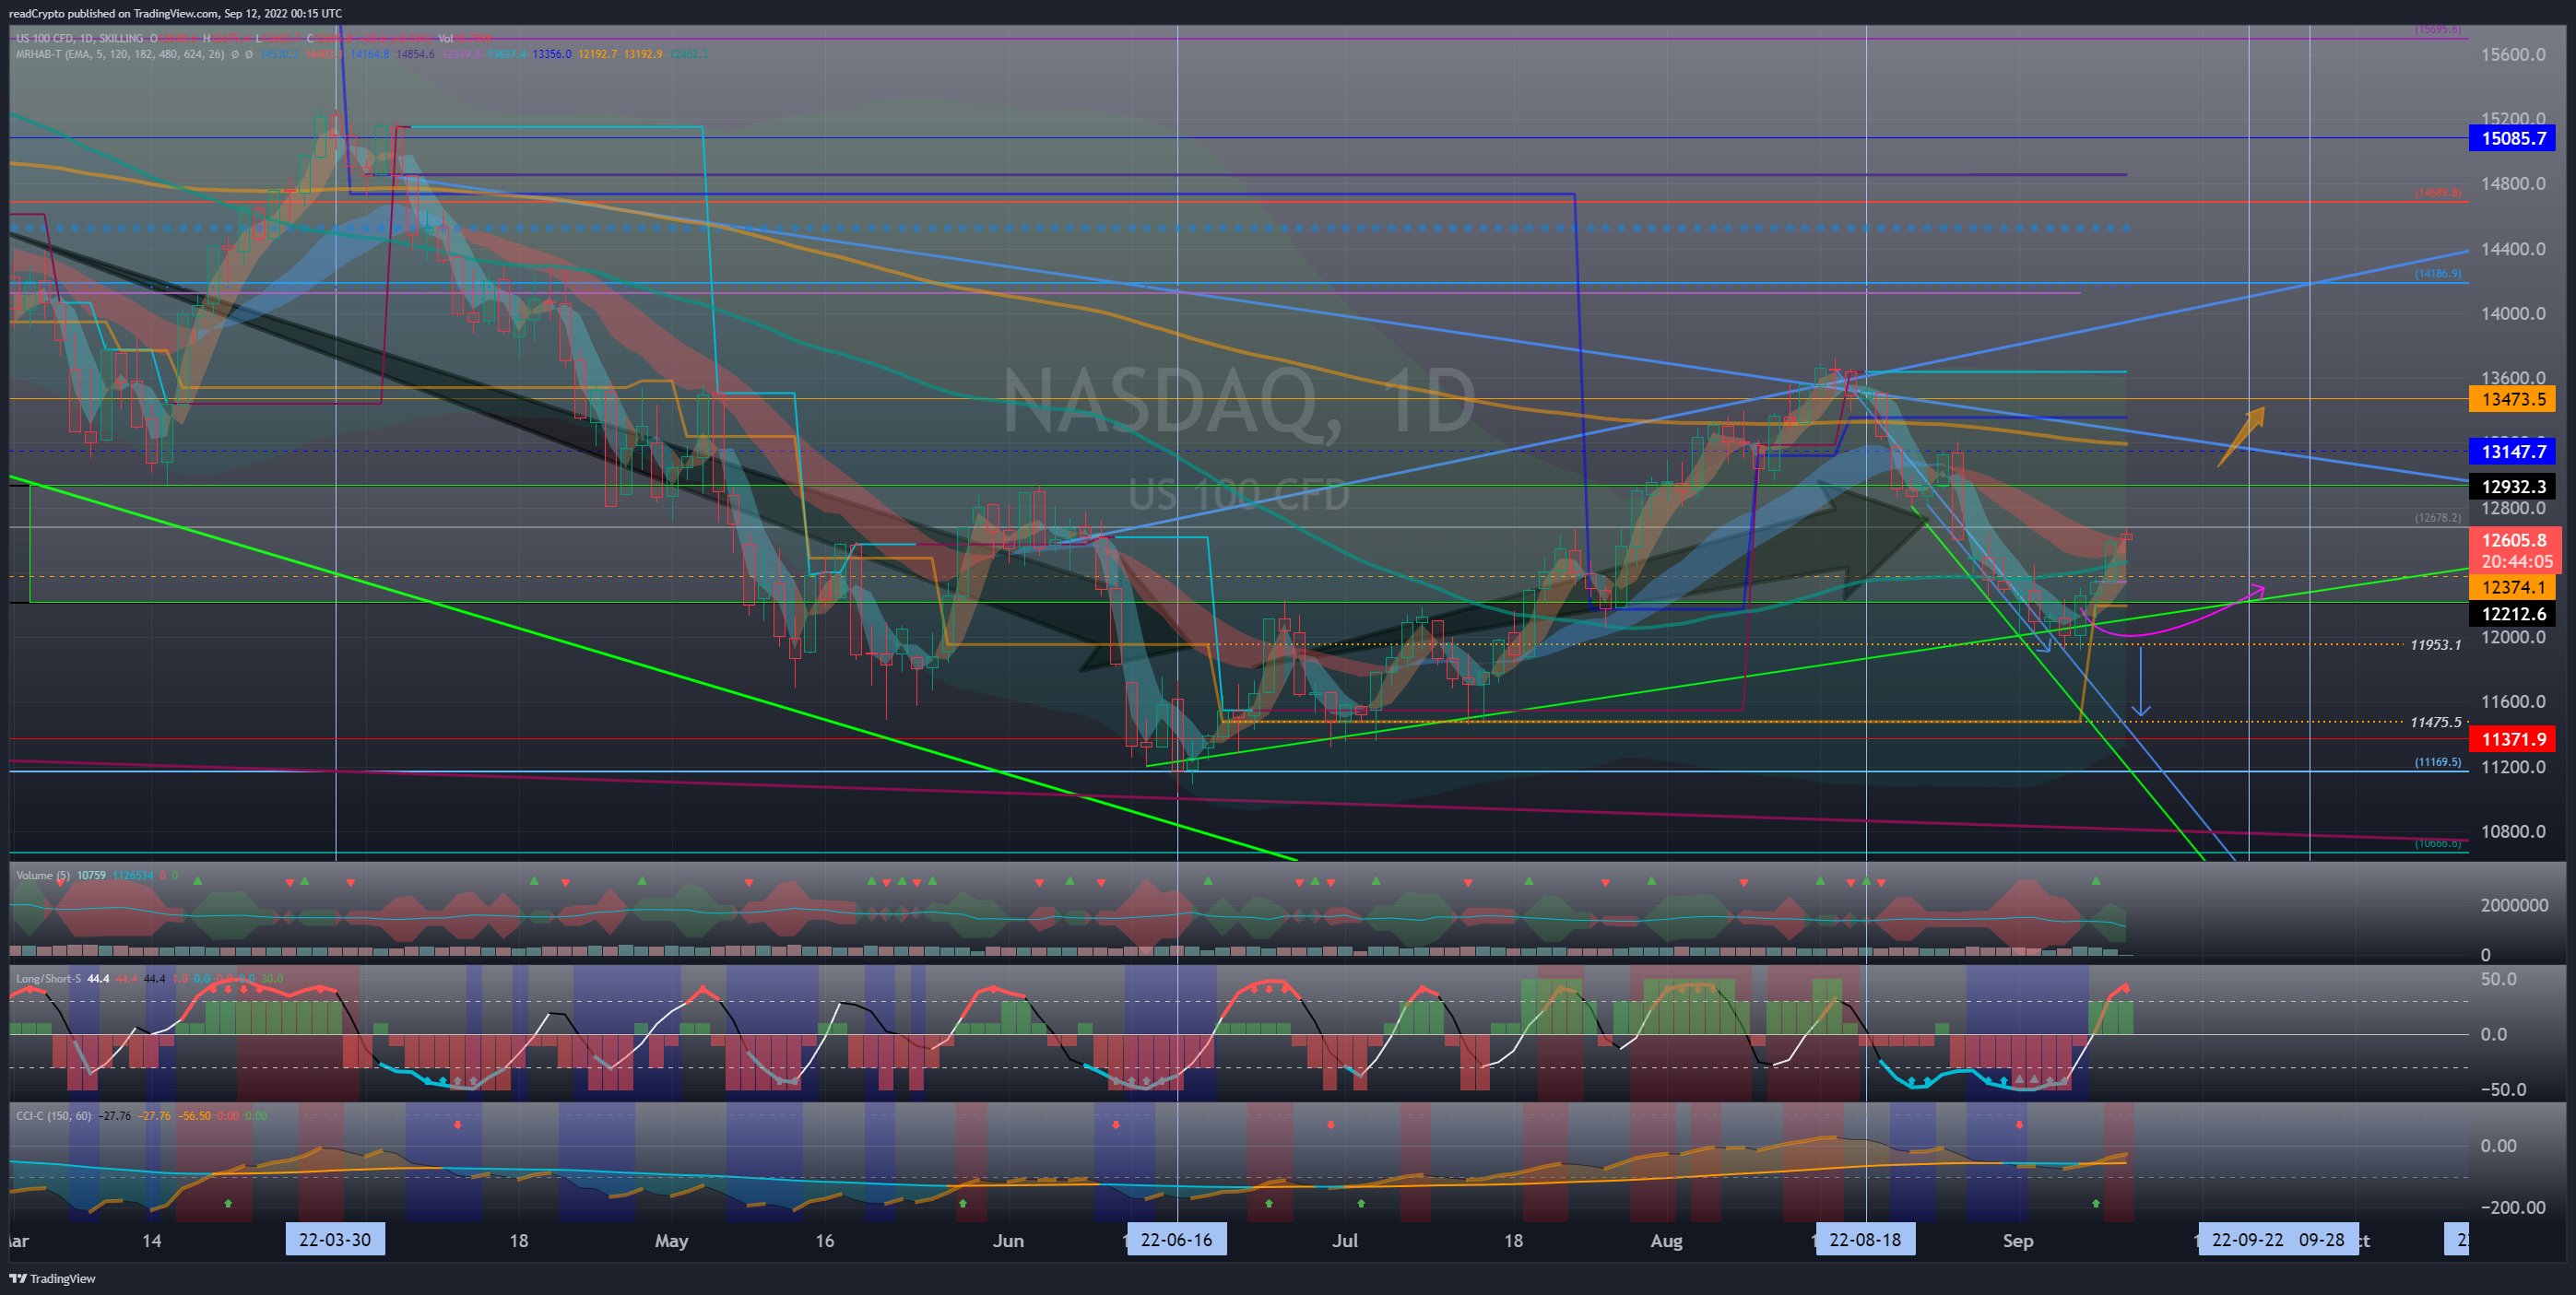Click the 50.0 value on Long/Short scale
This screenshot has width=2576, height=1295.
click(2499, 979)
